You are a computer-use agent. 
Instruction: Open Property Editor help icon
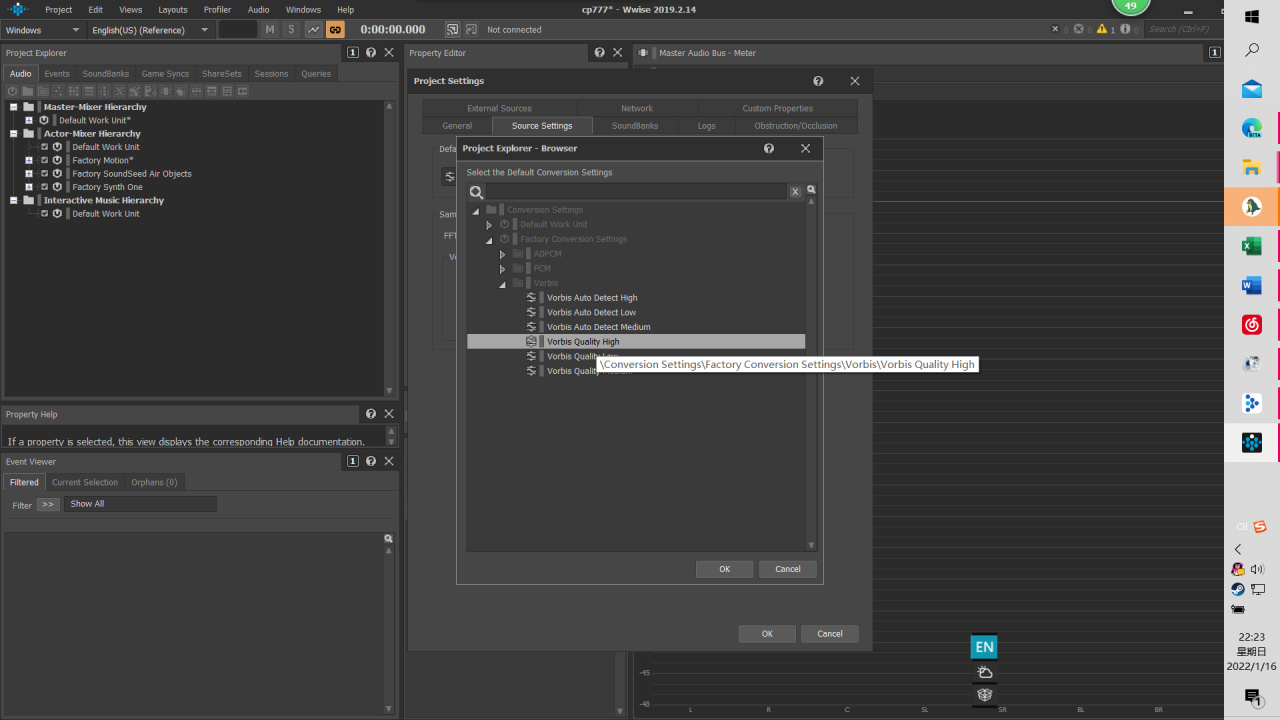599,53
